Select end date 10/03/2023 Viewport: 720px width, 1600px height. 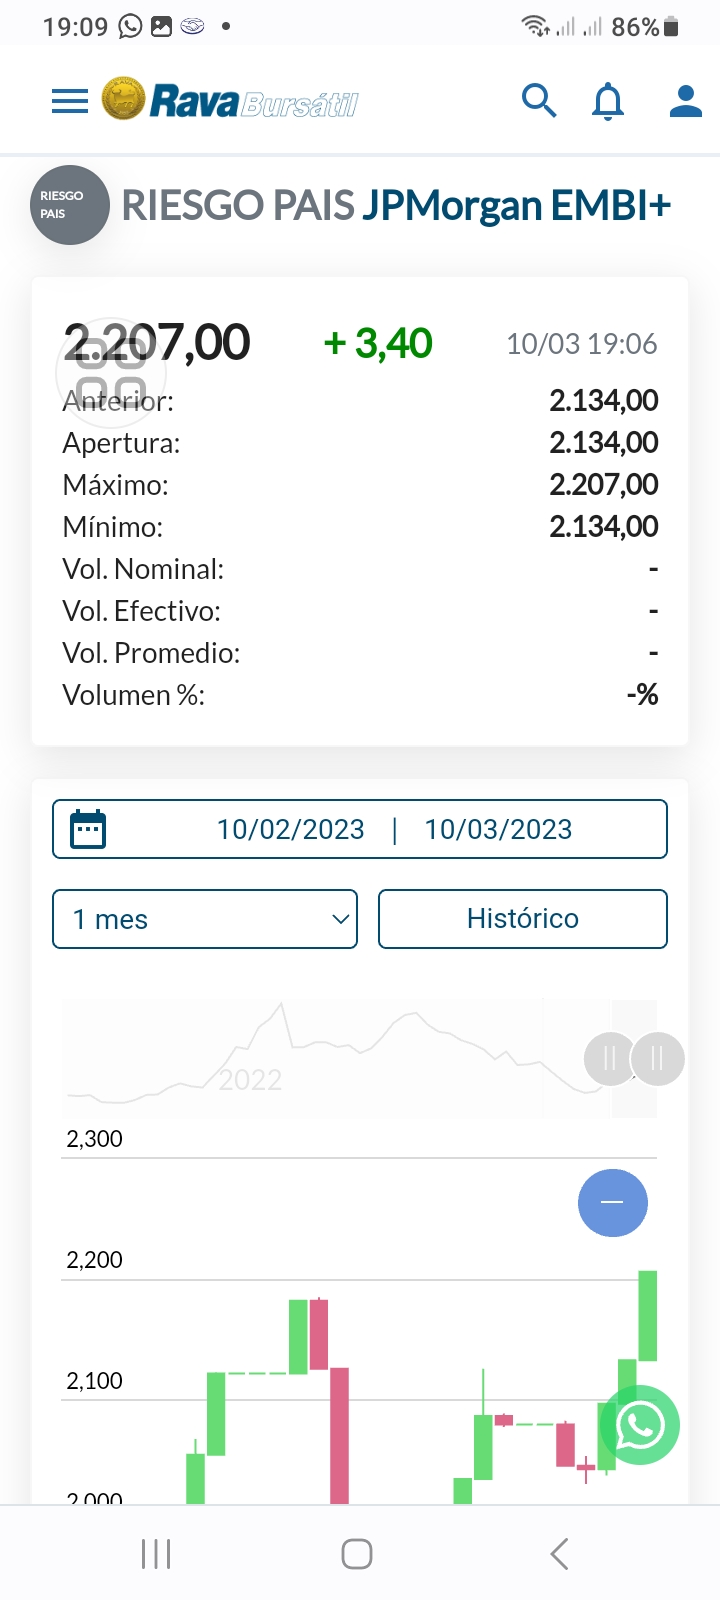tap(498, 829)
